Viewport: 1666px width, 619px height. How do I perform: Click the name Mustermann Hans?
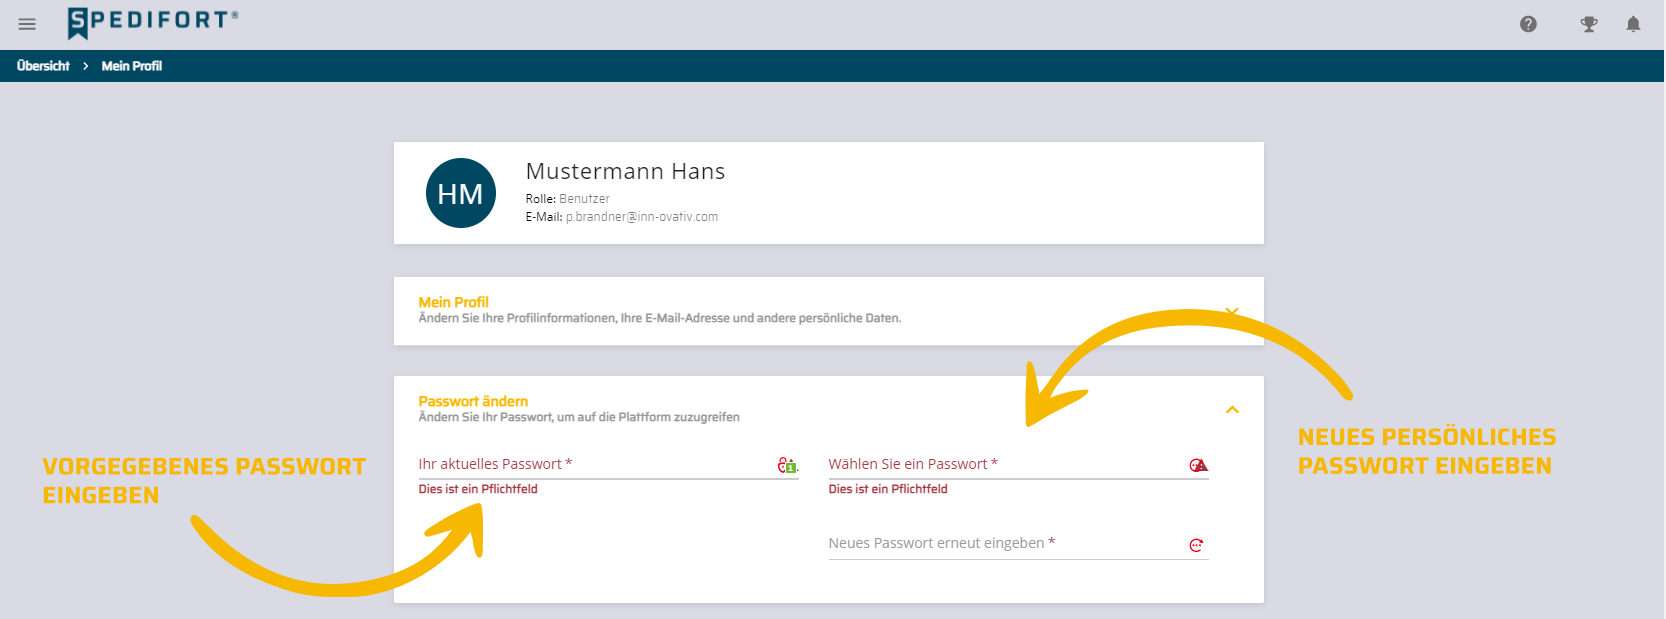pyautogui.click(x=625, y=171)
